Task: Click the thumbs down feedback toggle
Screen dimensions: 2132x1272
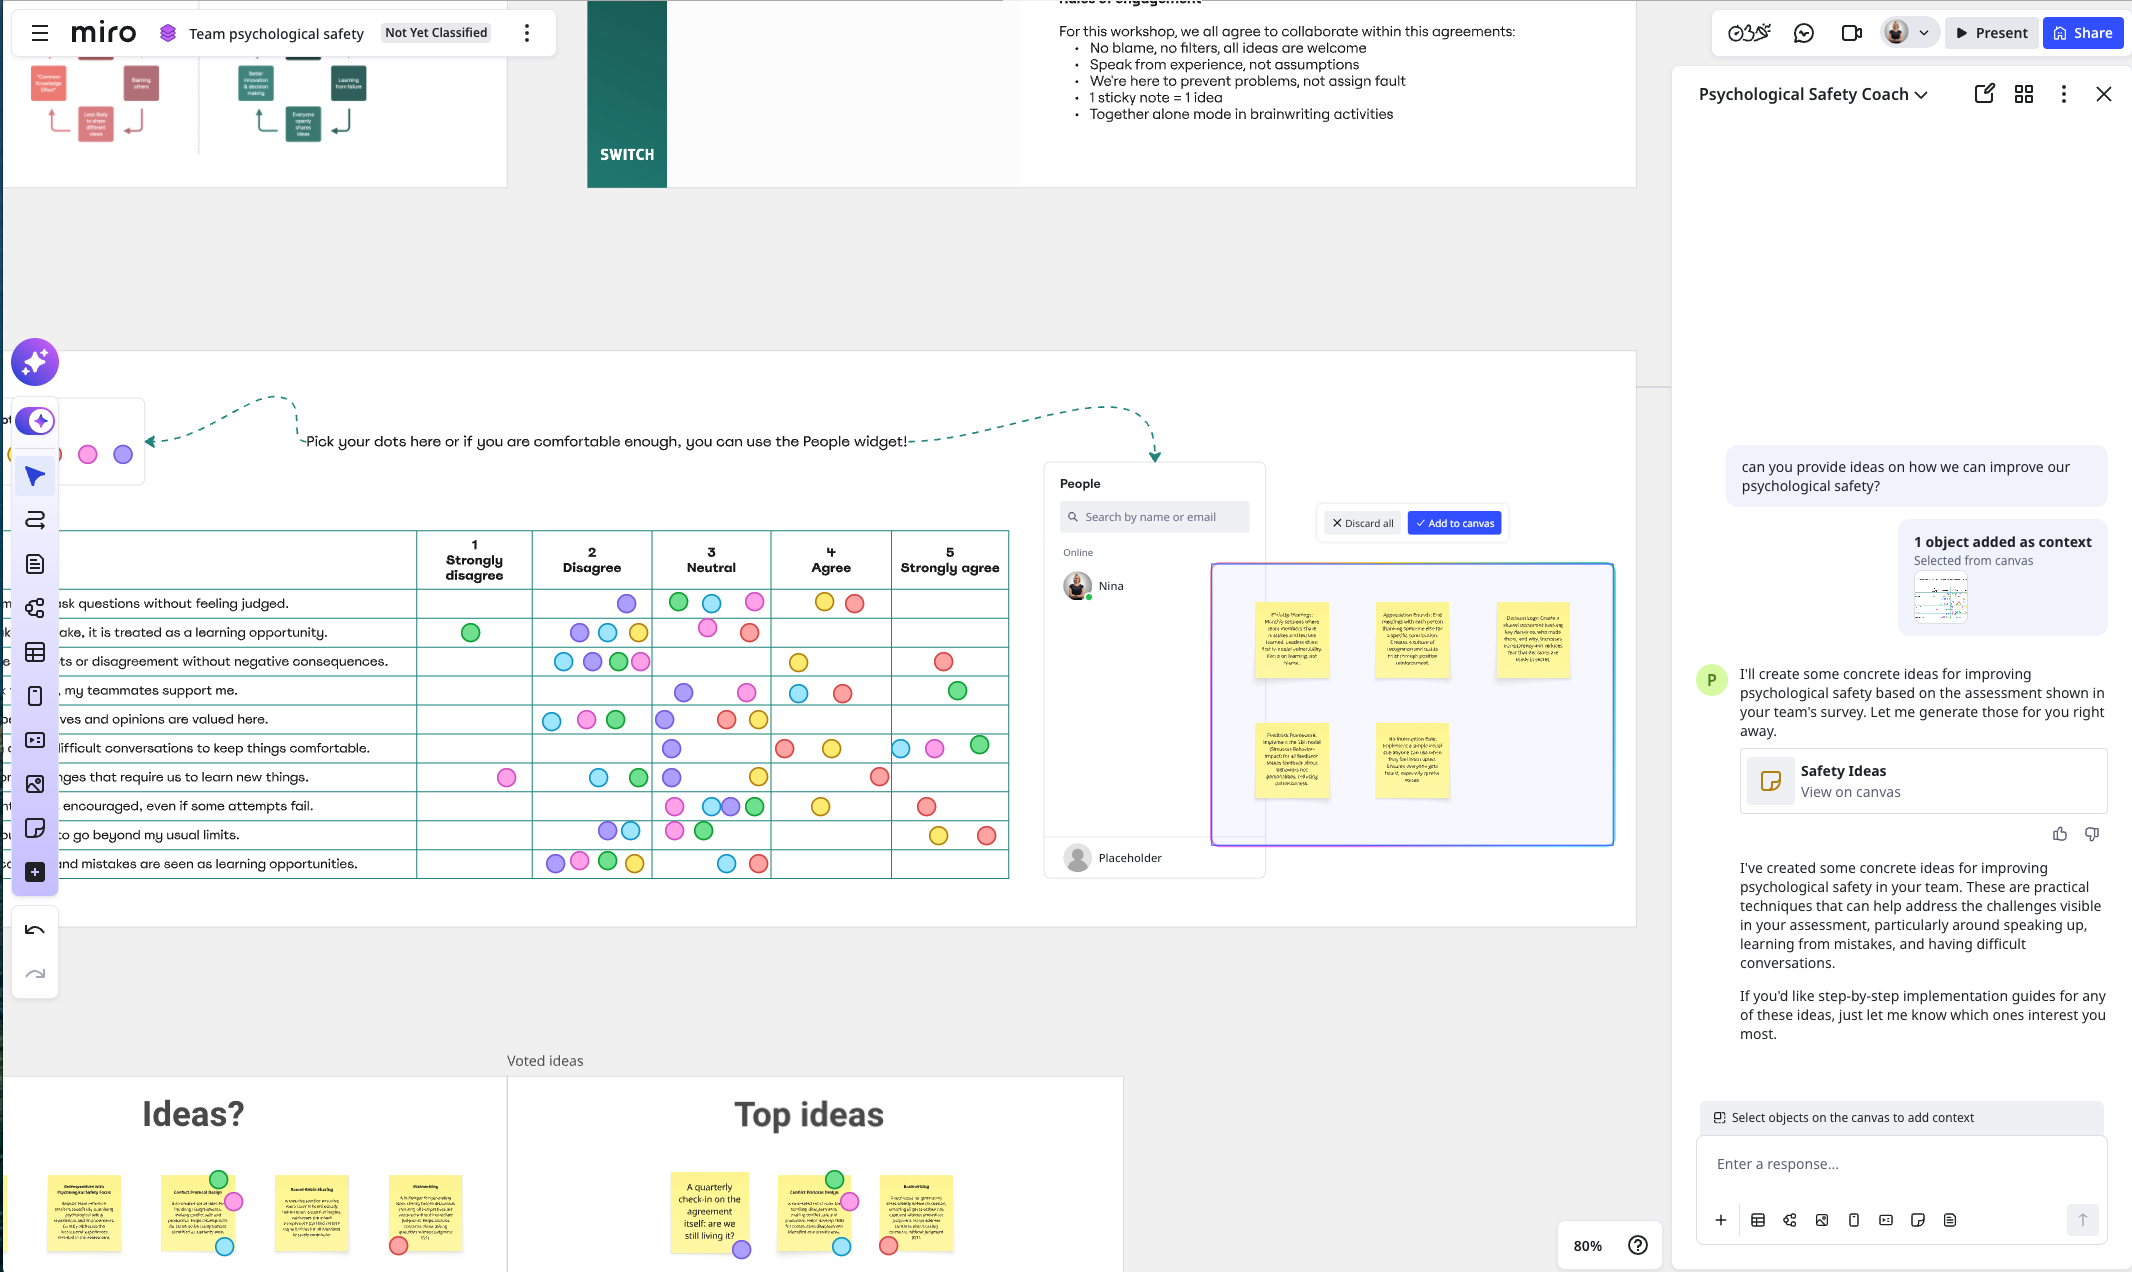Action: pyautogui.click(x=2091, y=834)
